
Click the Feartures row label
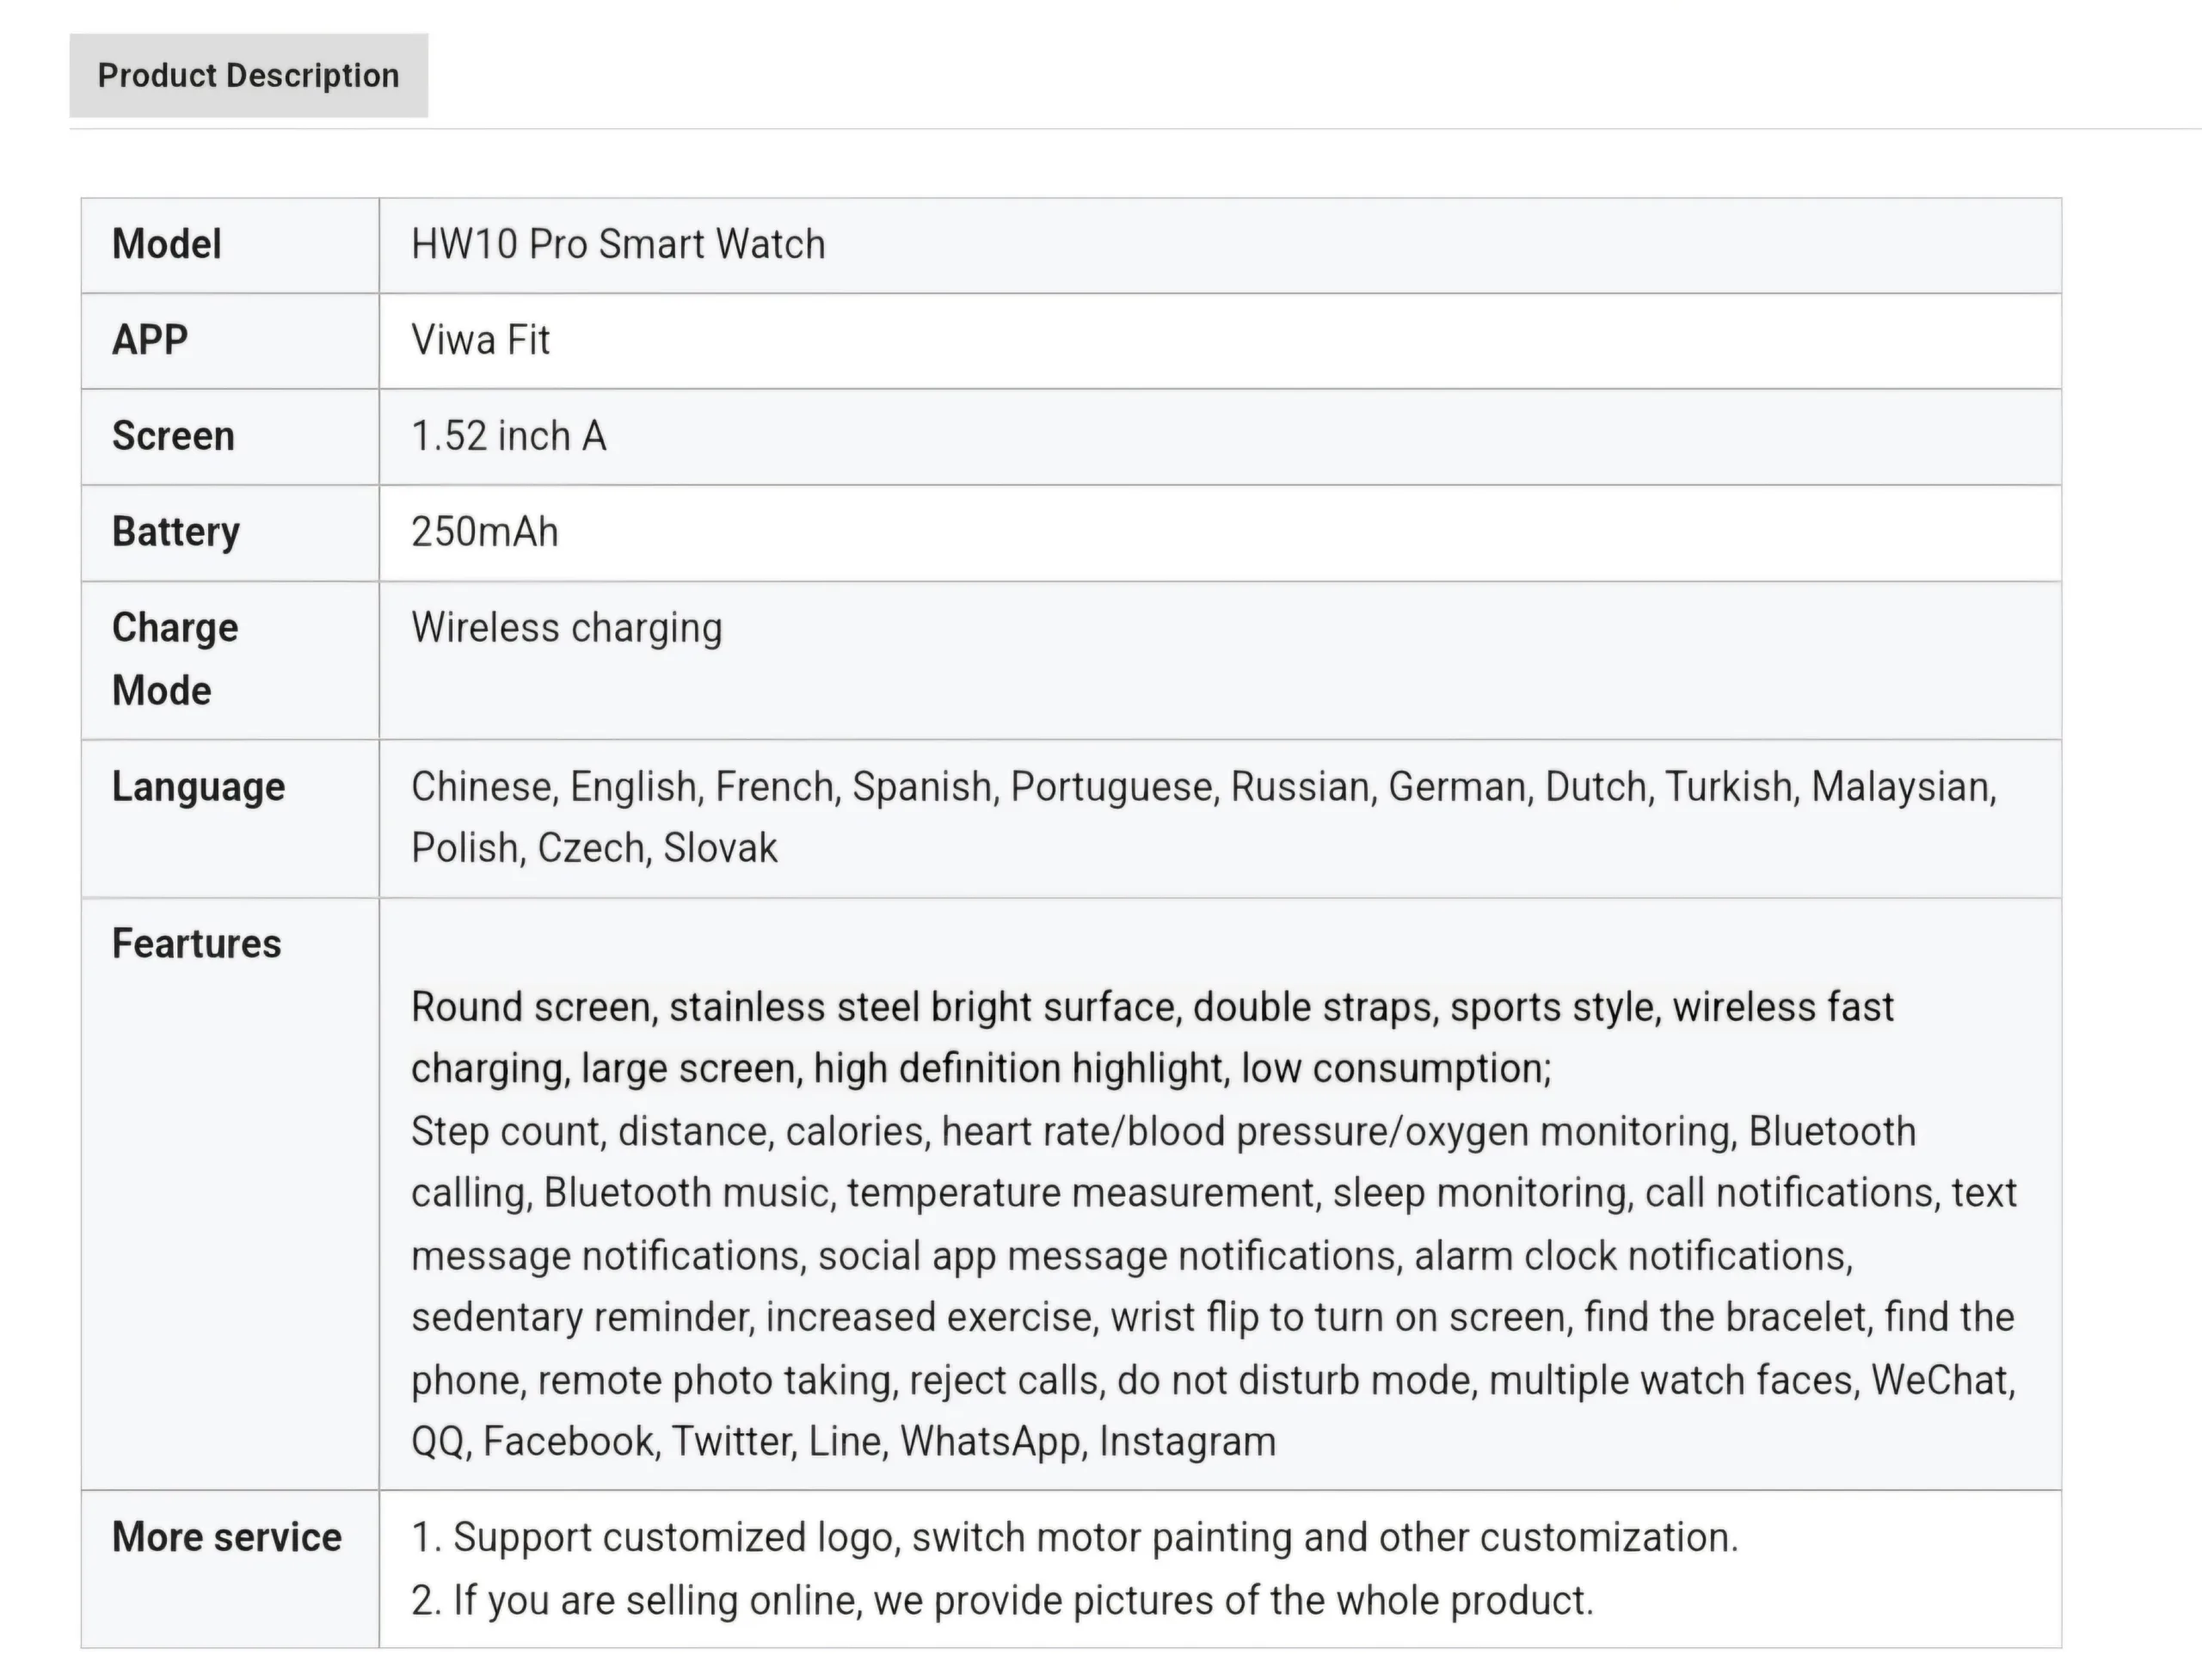pyautogui.click(x=196, y=944)
